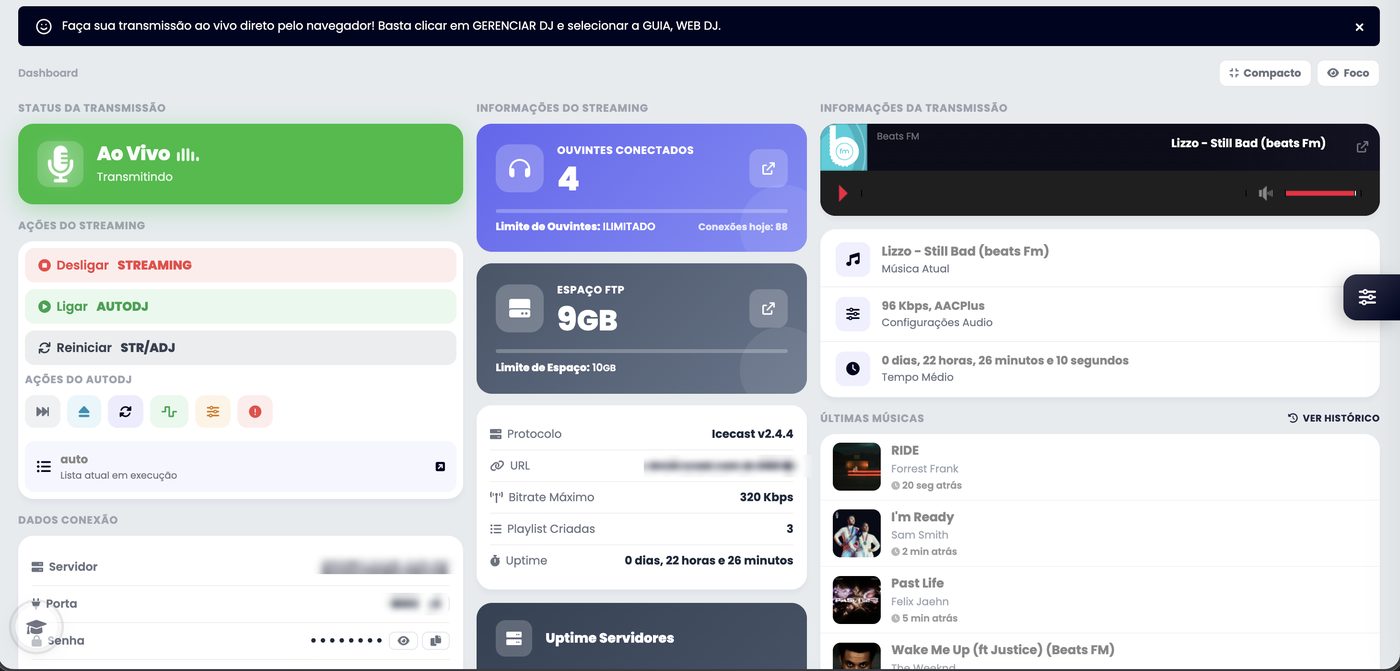
Task: Click the Configurações Audio sliders icon
Action: [853, 314]
